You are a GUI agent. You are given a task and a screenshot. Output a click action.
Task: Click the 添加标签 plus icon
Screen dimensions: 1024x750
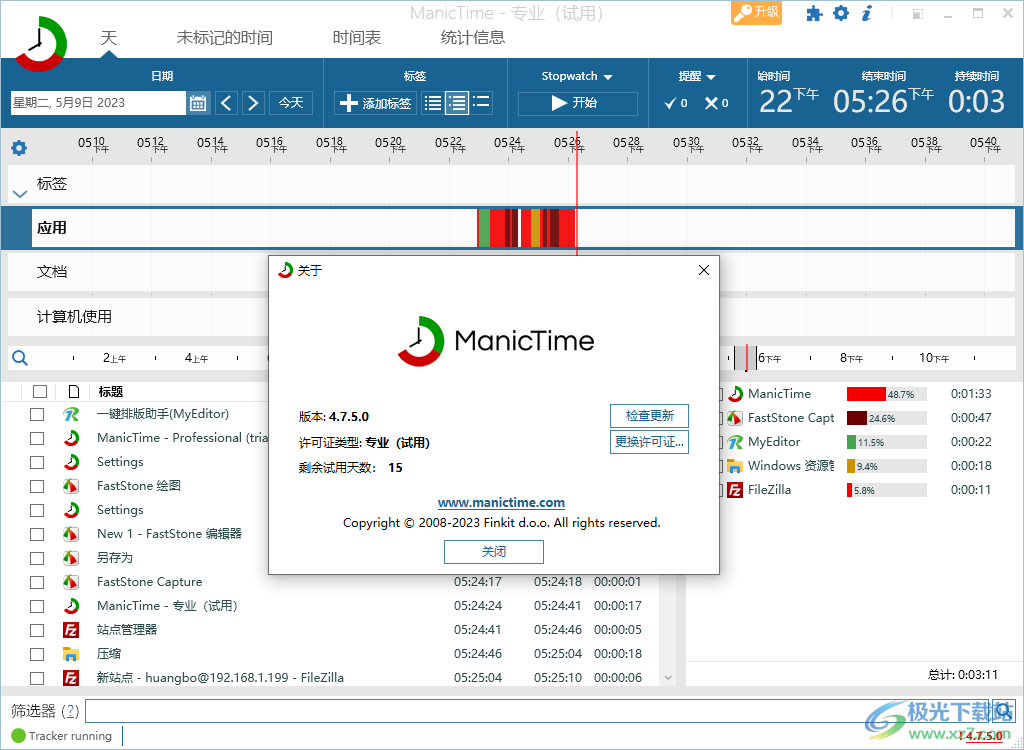(x=349, y=102)
